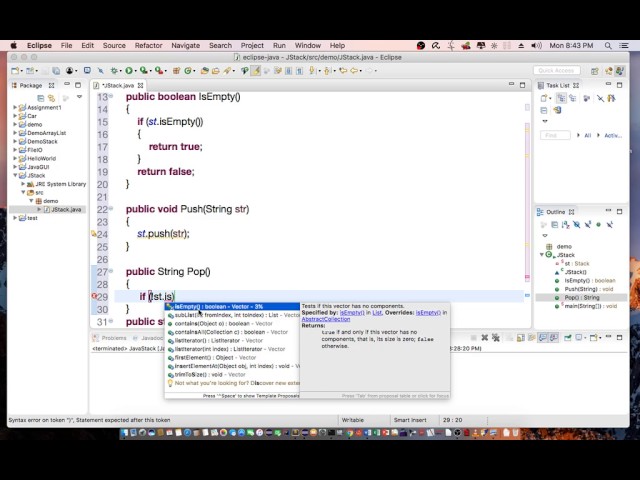Click the Save All toolbar icon
Image resolution: width=640 pixels, height=480 pixels.
click(56, 71)
